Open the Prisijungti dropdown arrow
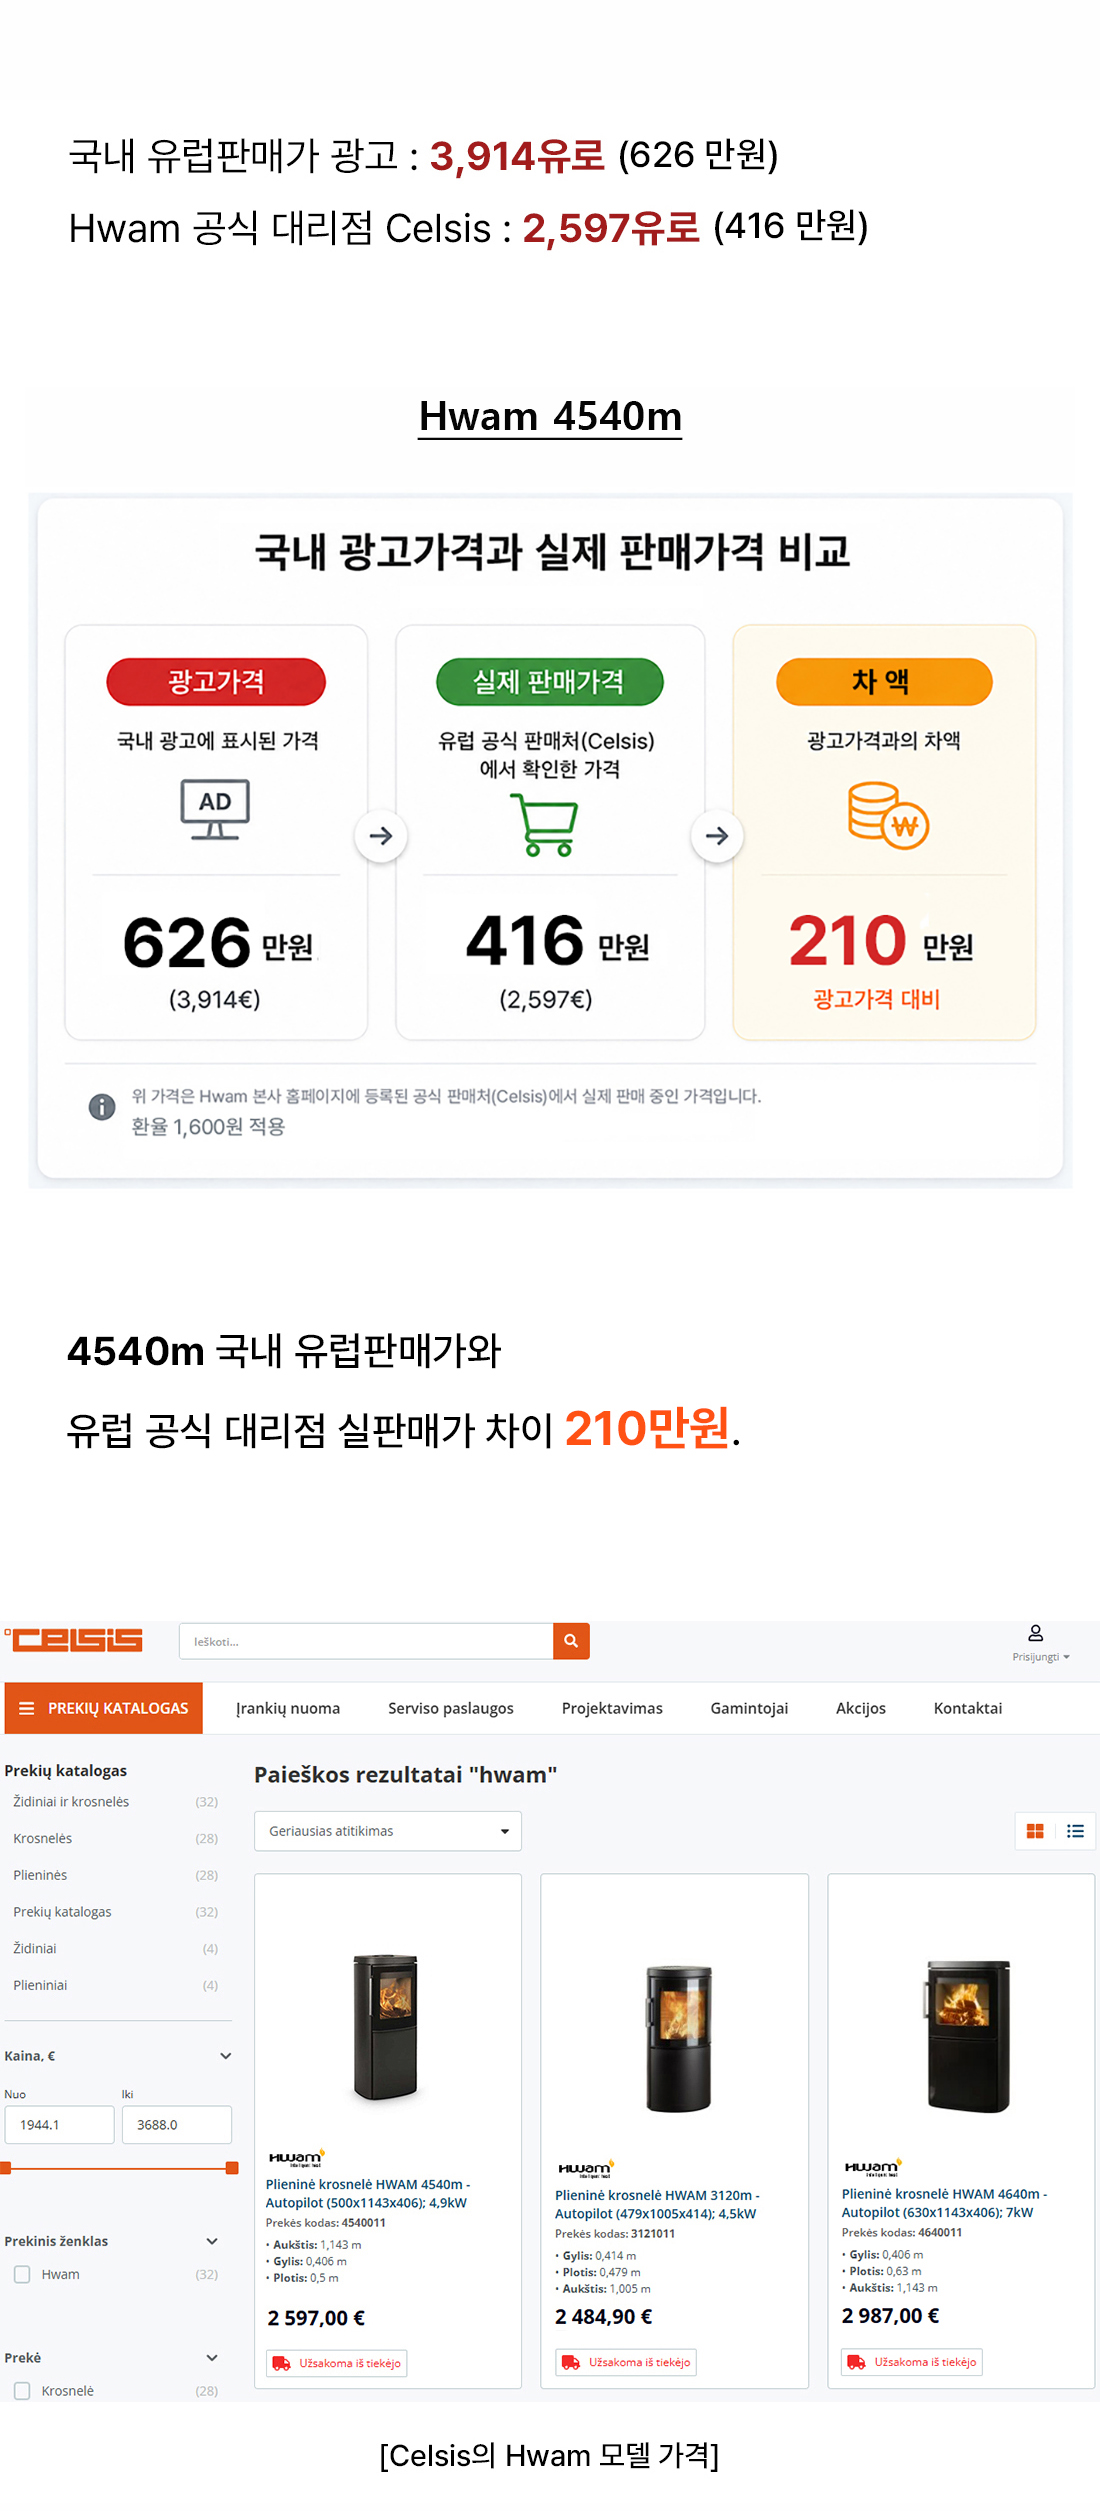Image resolution: width=1100 pixels, height=2511 pixels. pyautogui.click(x=1066, y=1657)
